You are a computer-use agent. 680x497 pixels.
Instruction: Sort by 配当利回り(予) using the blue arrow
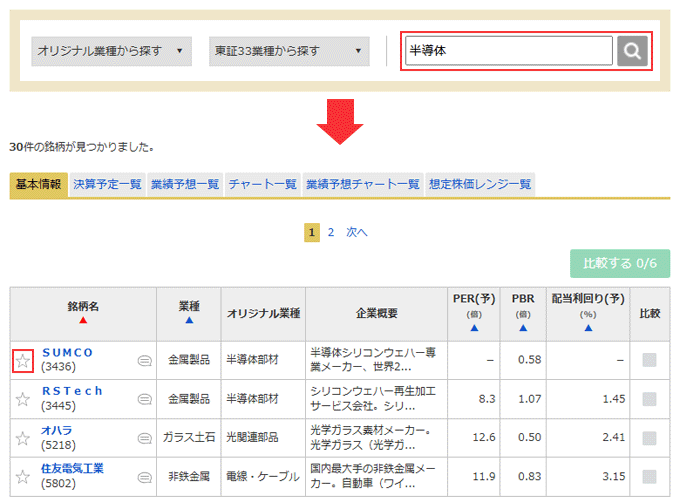click(x=588, y=328)
